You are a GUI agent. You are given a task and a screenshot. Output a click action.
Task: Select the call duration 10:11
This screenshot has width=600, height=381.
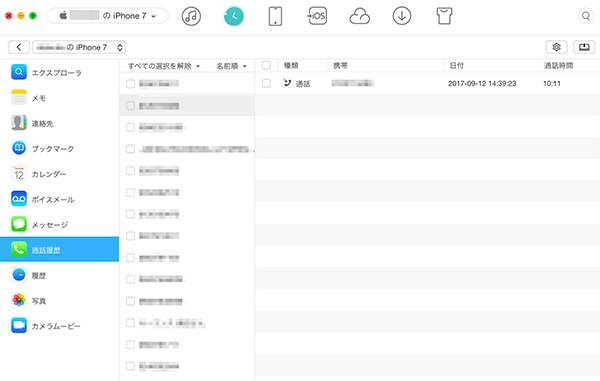tap(552, 83)
